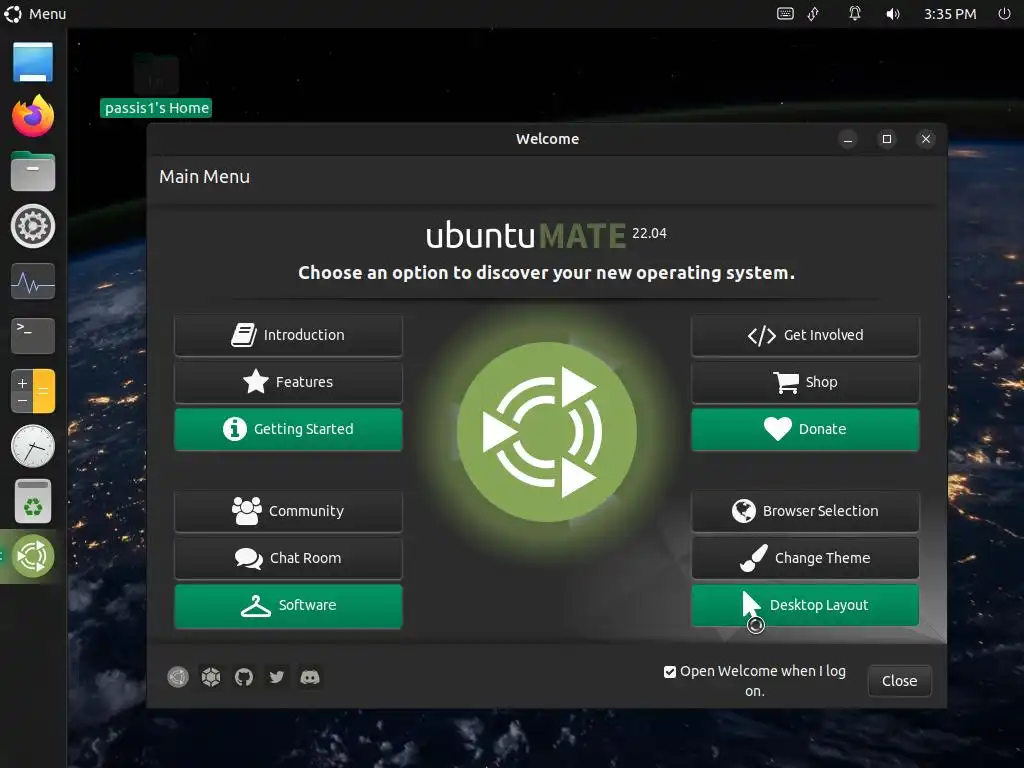
Task: Open Getting Started guide
Action: (x=288, y=429)
